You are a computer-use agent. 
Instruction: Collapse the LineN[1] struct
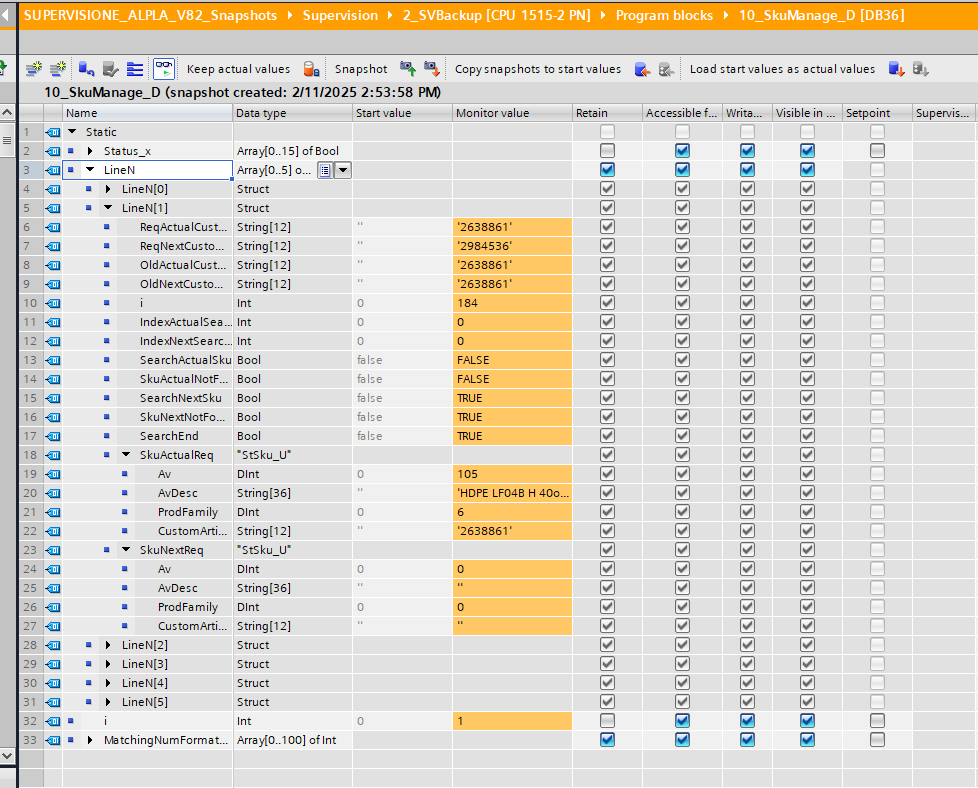pyautogui.click(x=109, y=208)
